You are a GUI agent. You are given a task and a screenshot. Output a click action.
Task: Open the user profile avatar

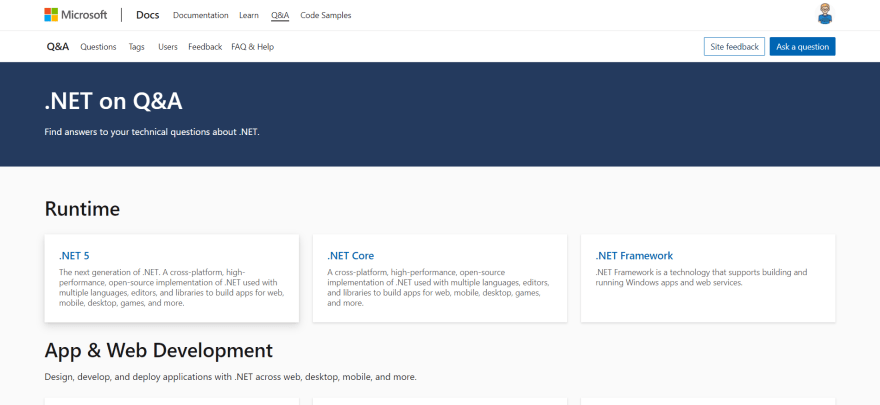coord(824,14)
